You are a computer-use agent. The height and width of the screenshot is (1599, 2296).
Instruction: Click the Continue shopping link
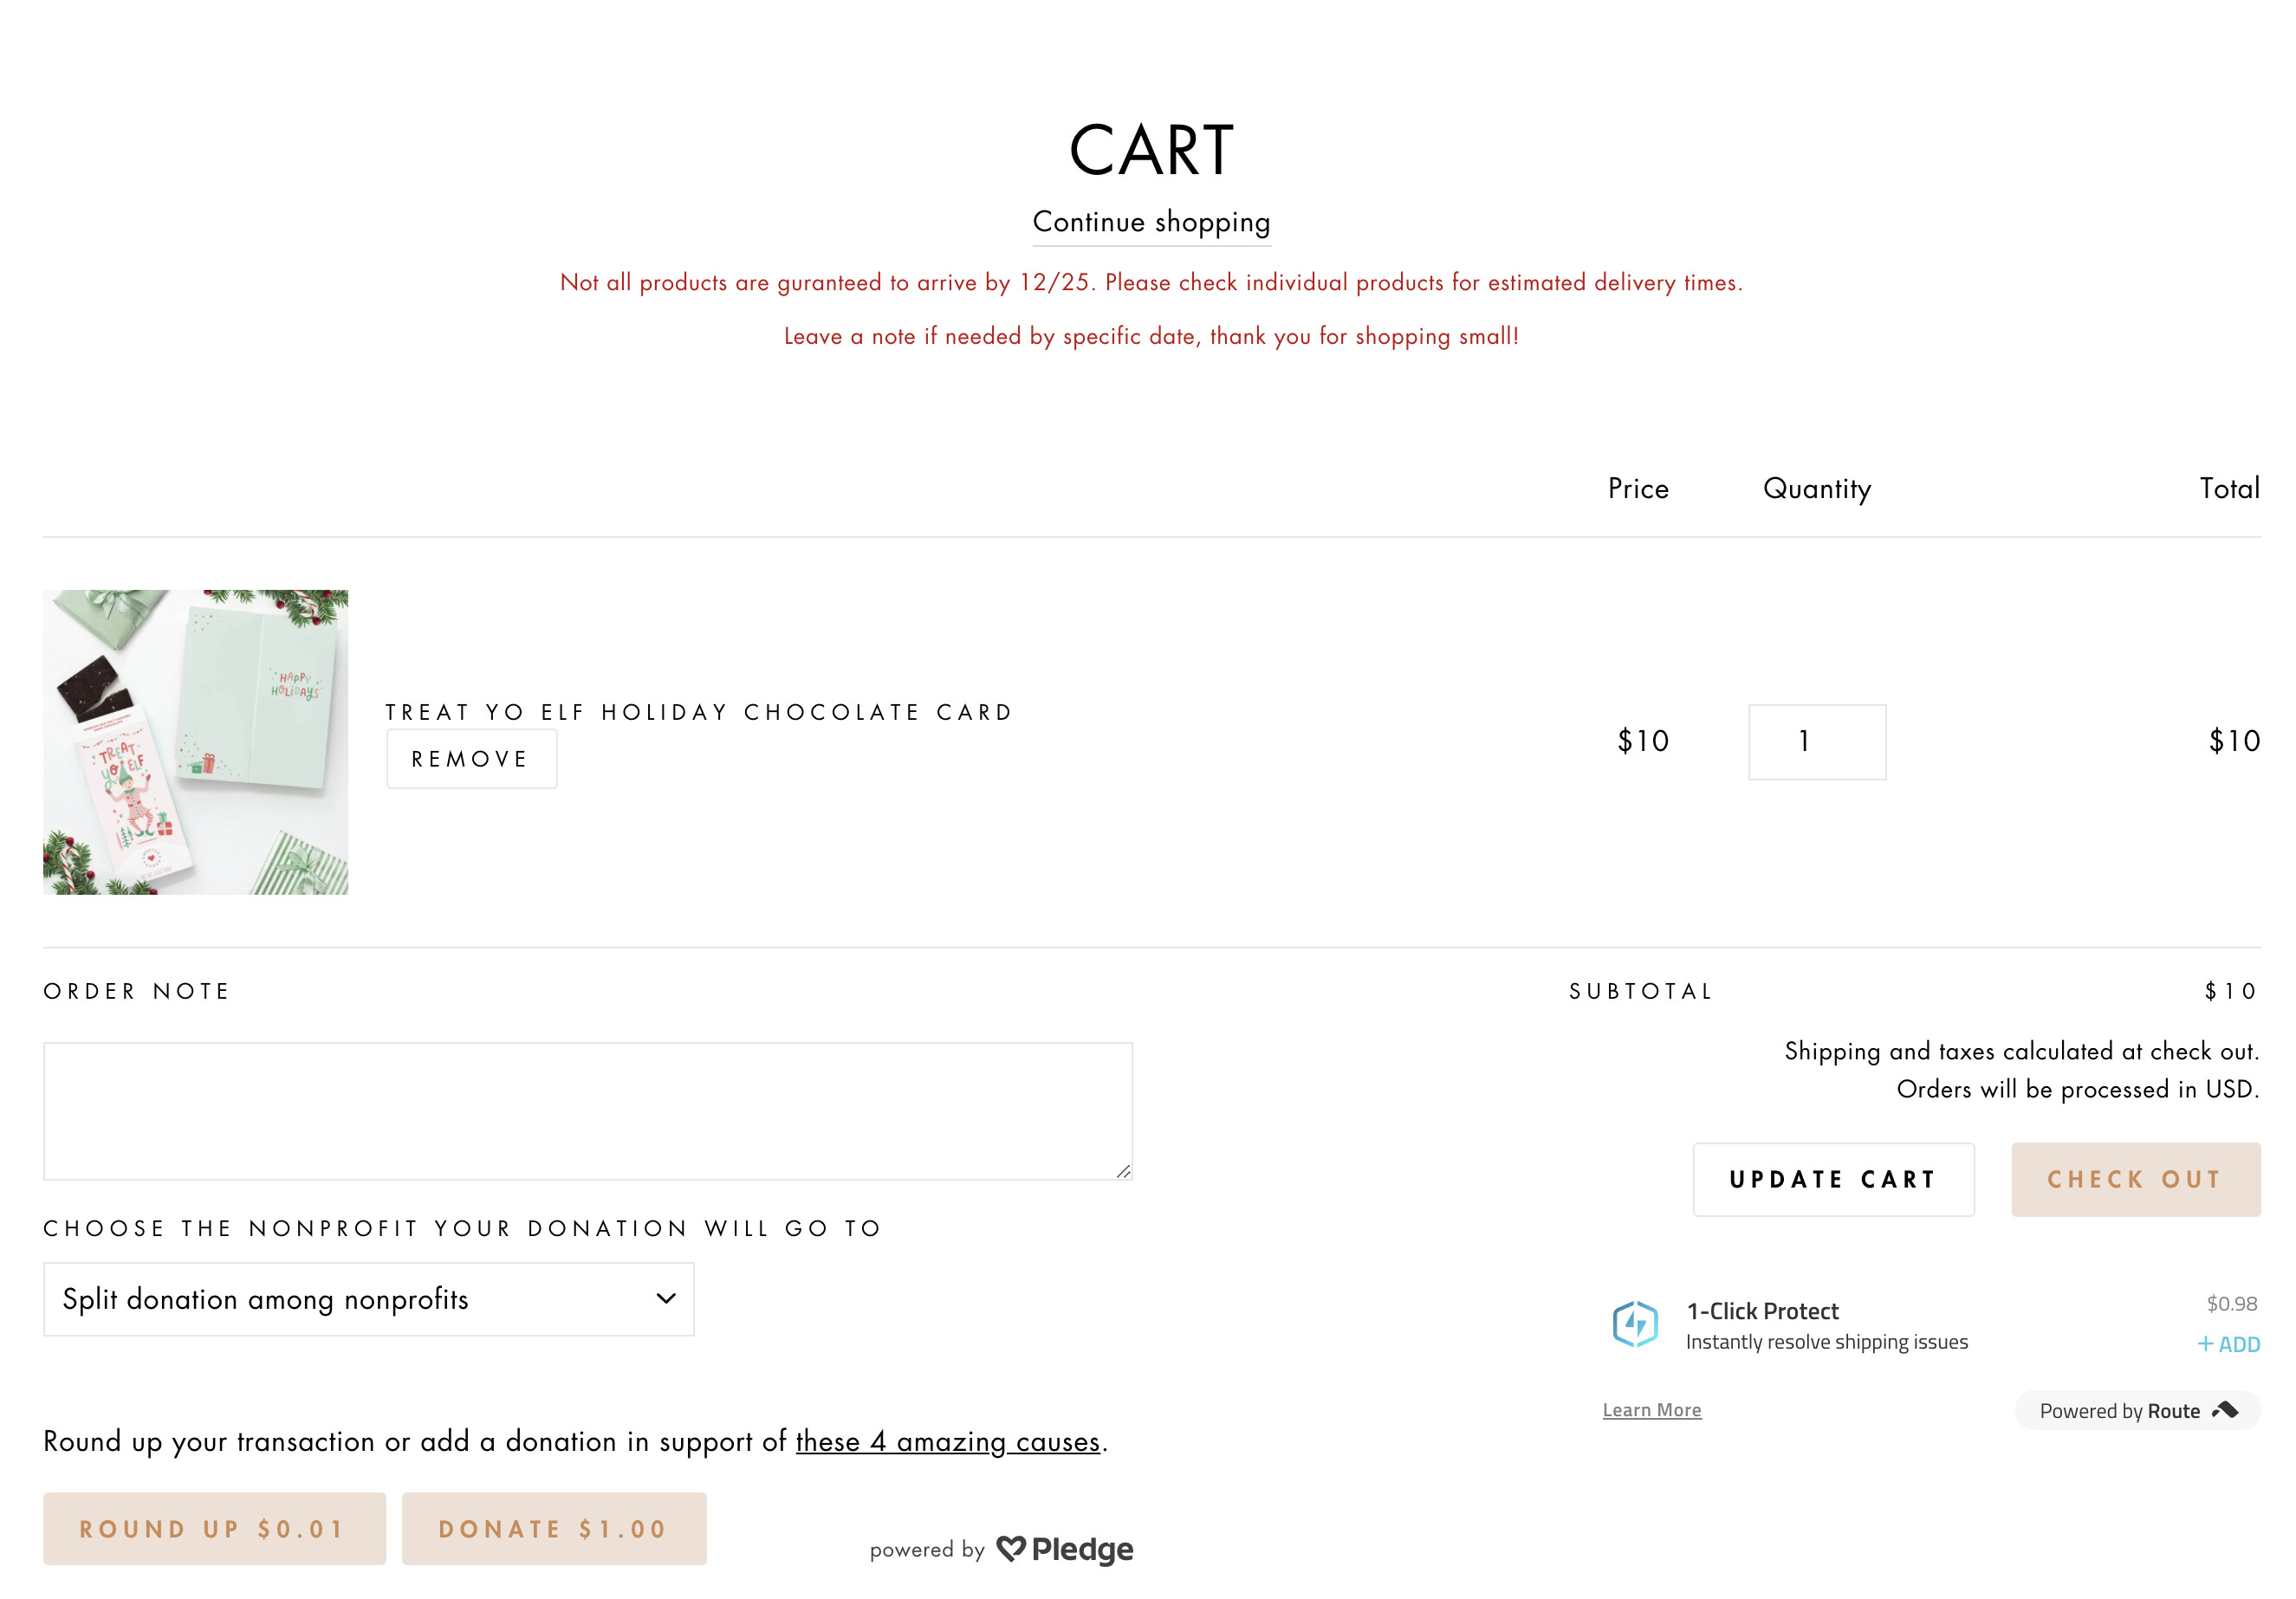point(1151,222)
